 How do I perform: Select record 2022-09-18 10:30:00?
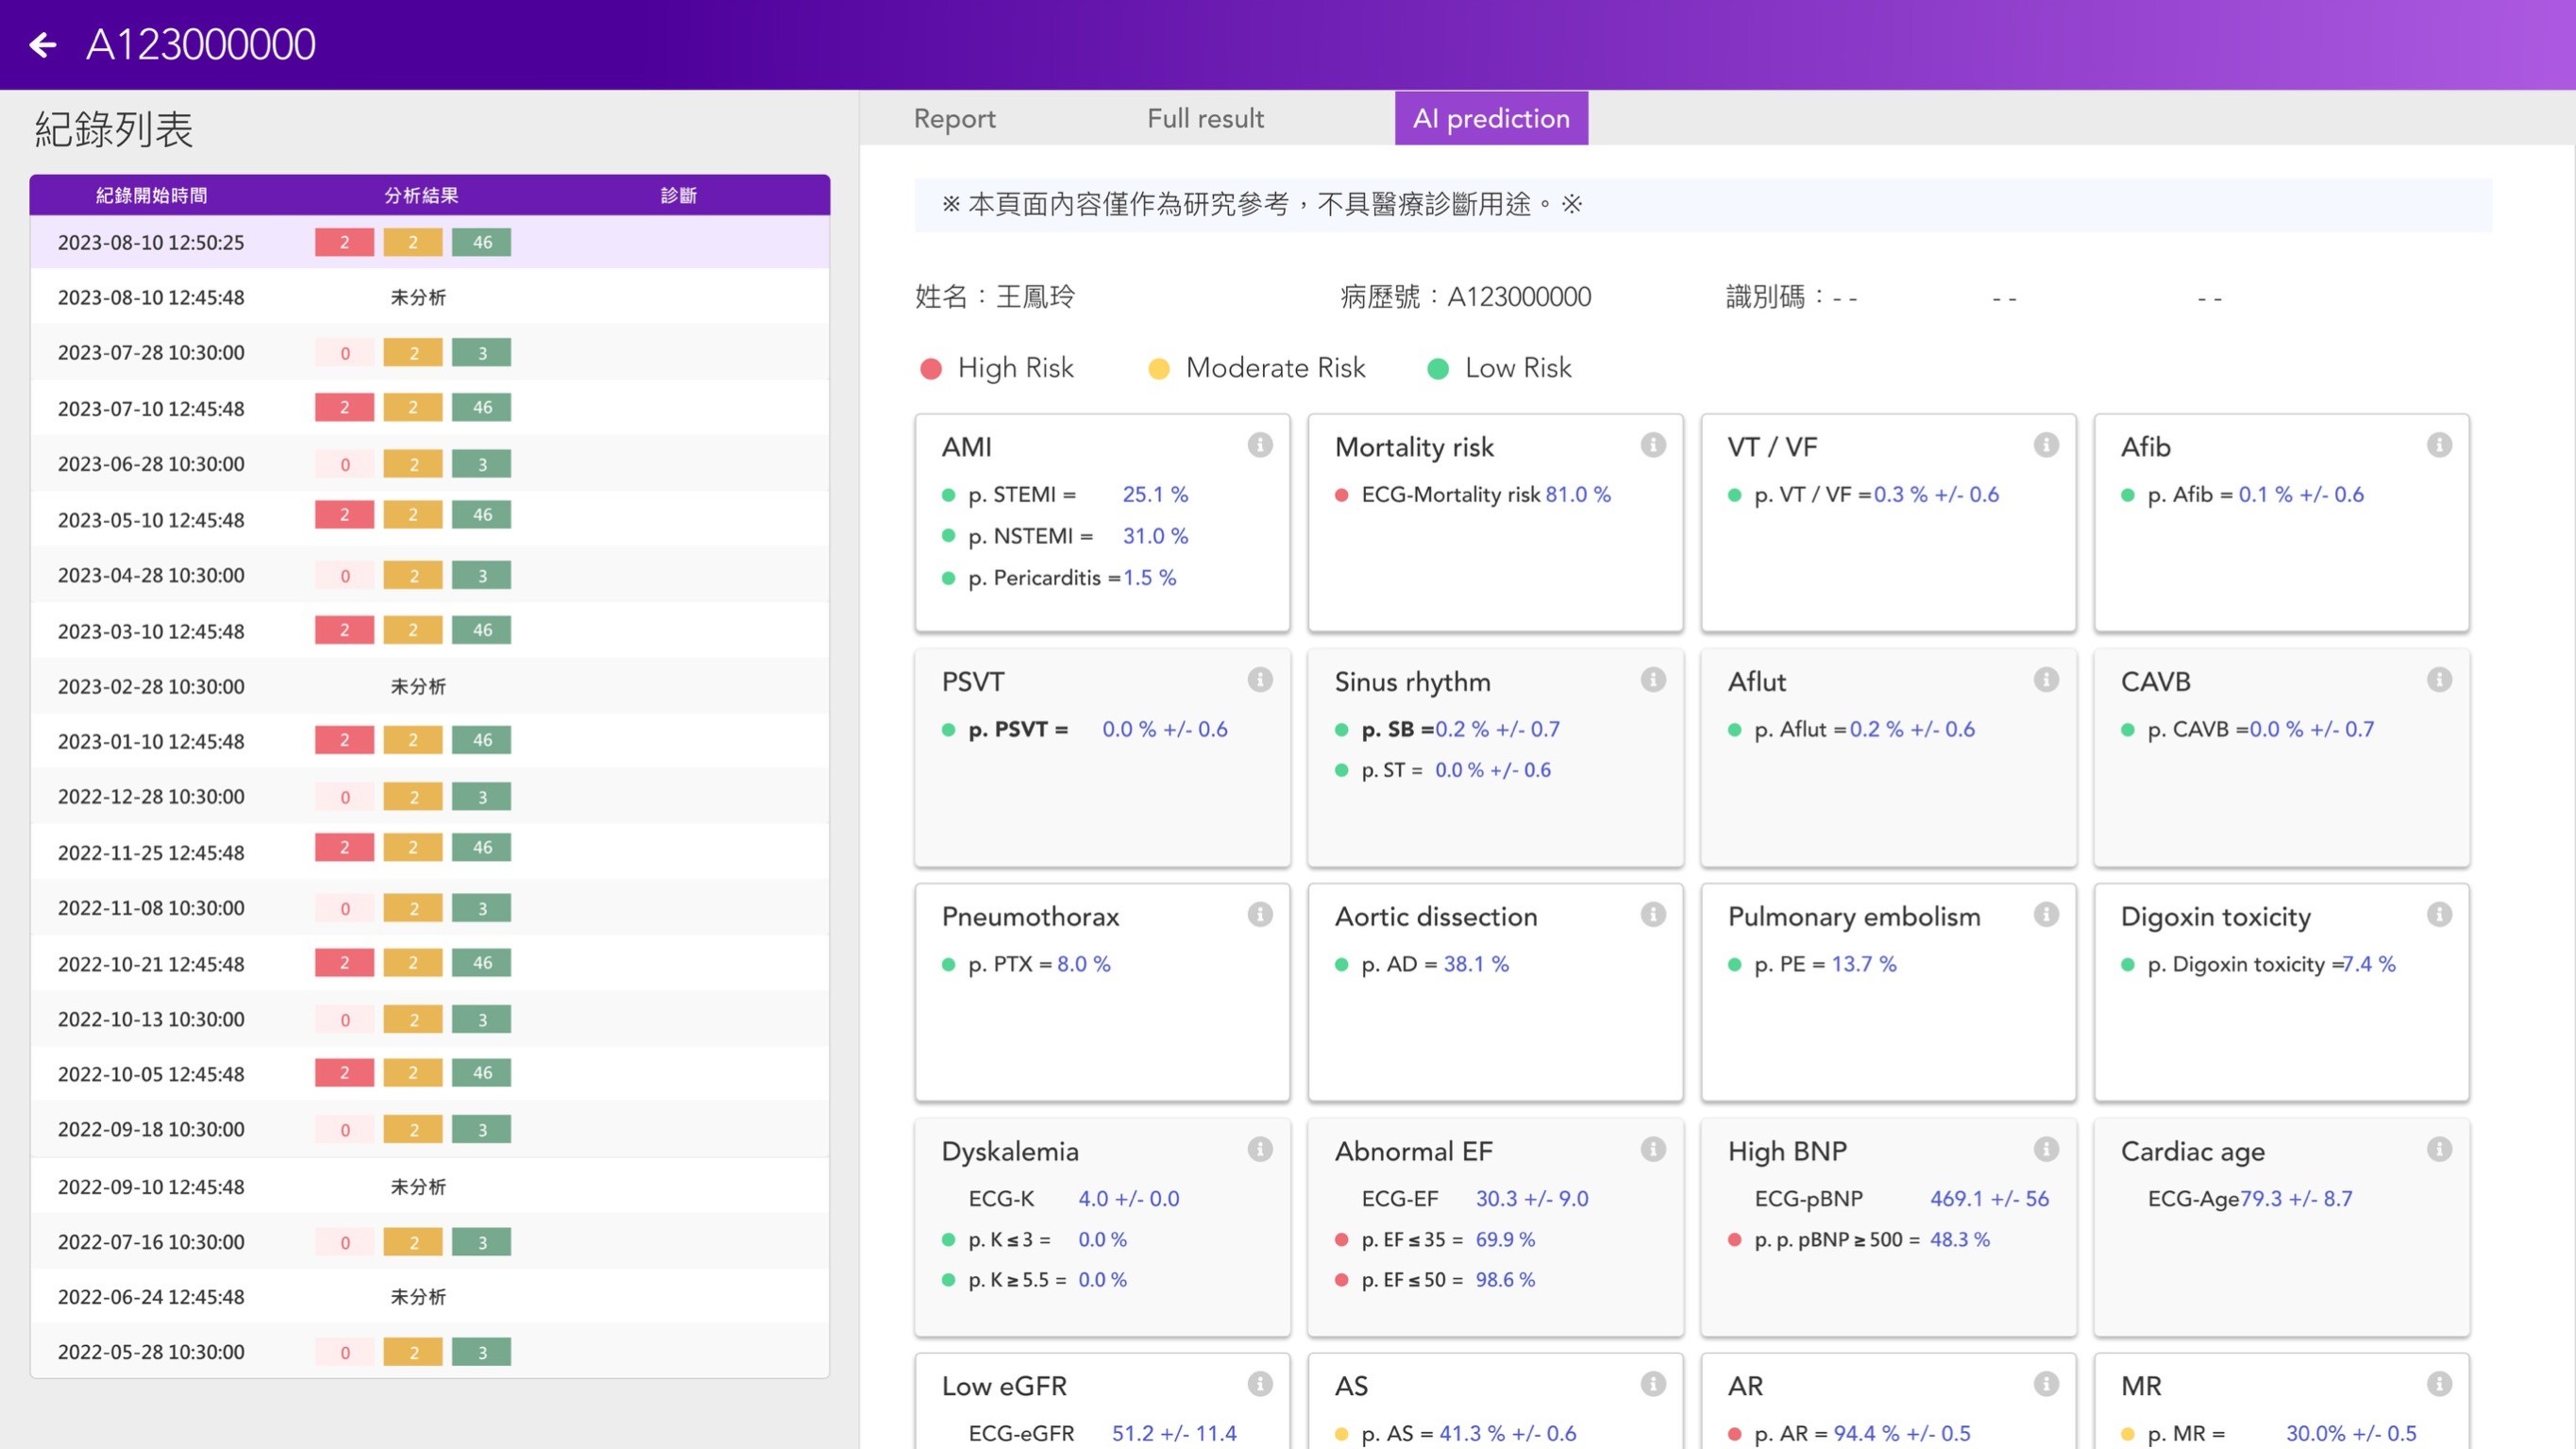(429, 1130)
